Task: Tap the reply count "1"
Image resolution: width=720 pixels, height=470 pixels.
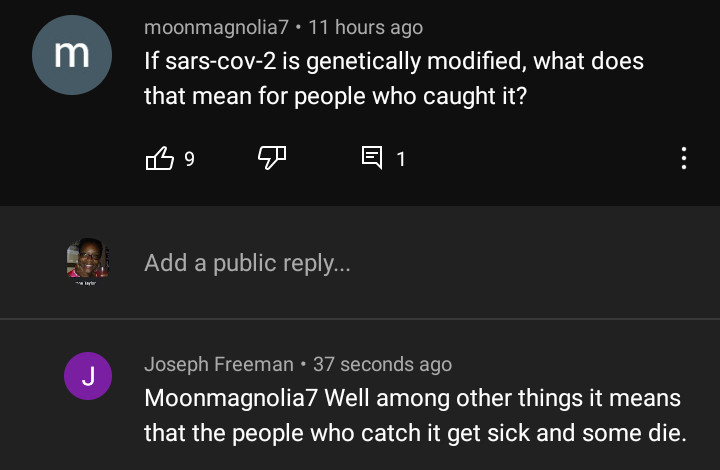Action: pyautogui.click(x=401, y=158)
